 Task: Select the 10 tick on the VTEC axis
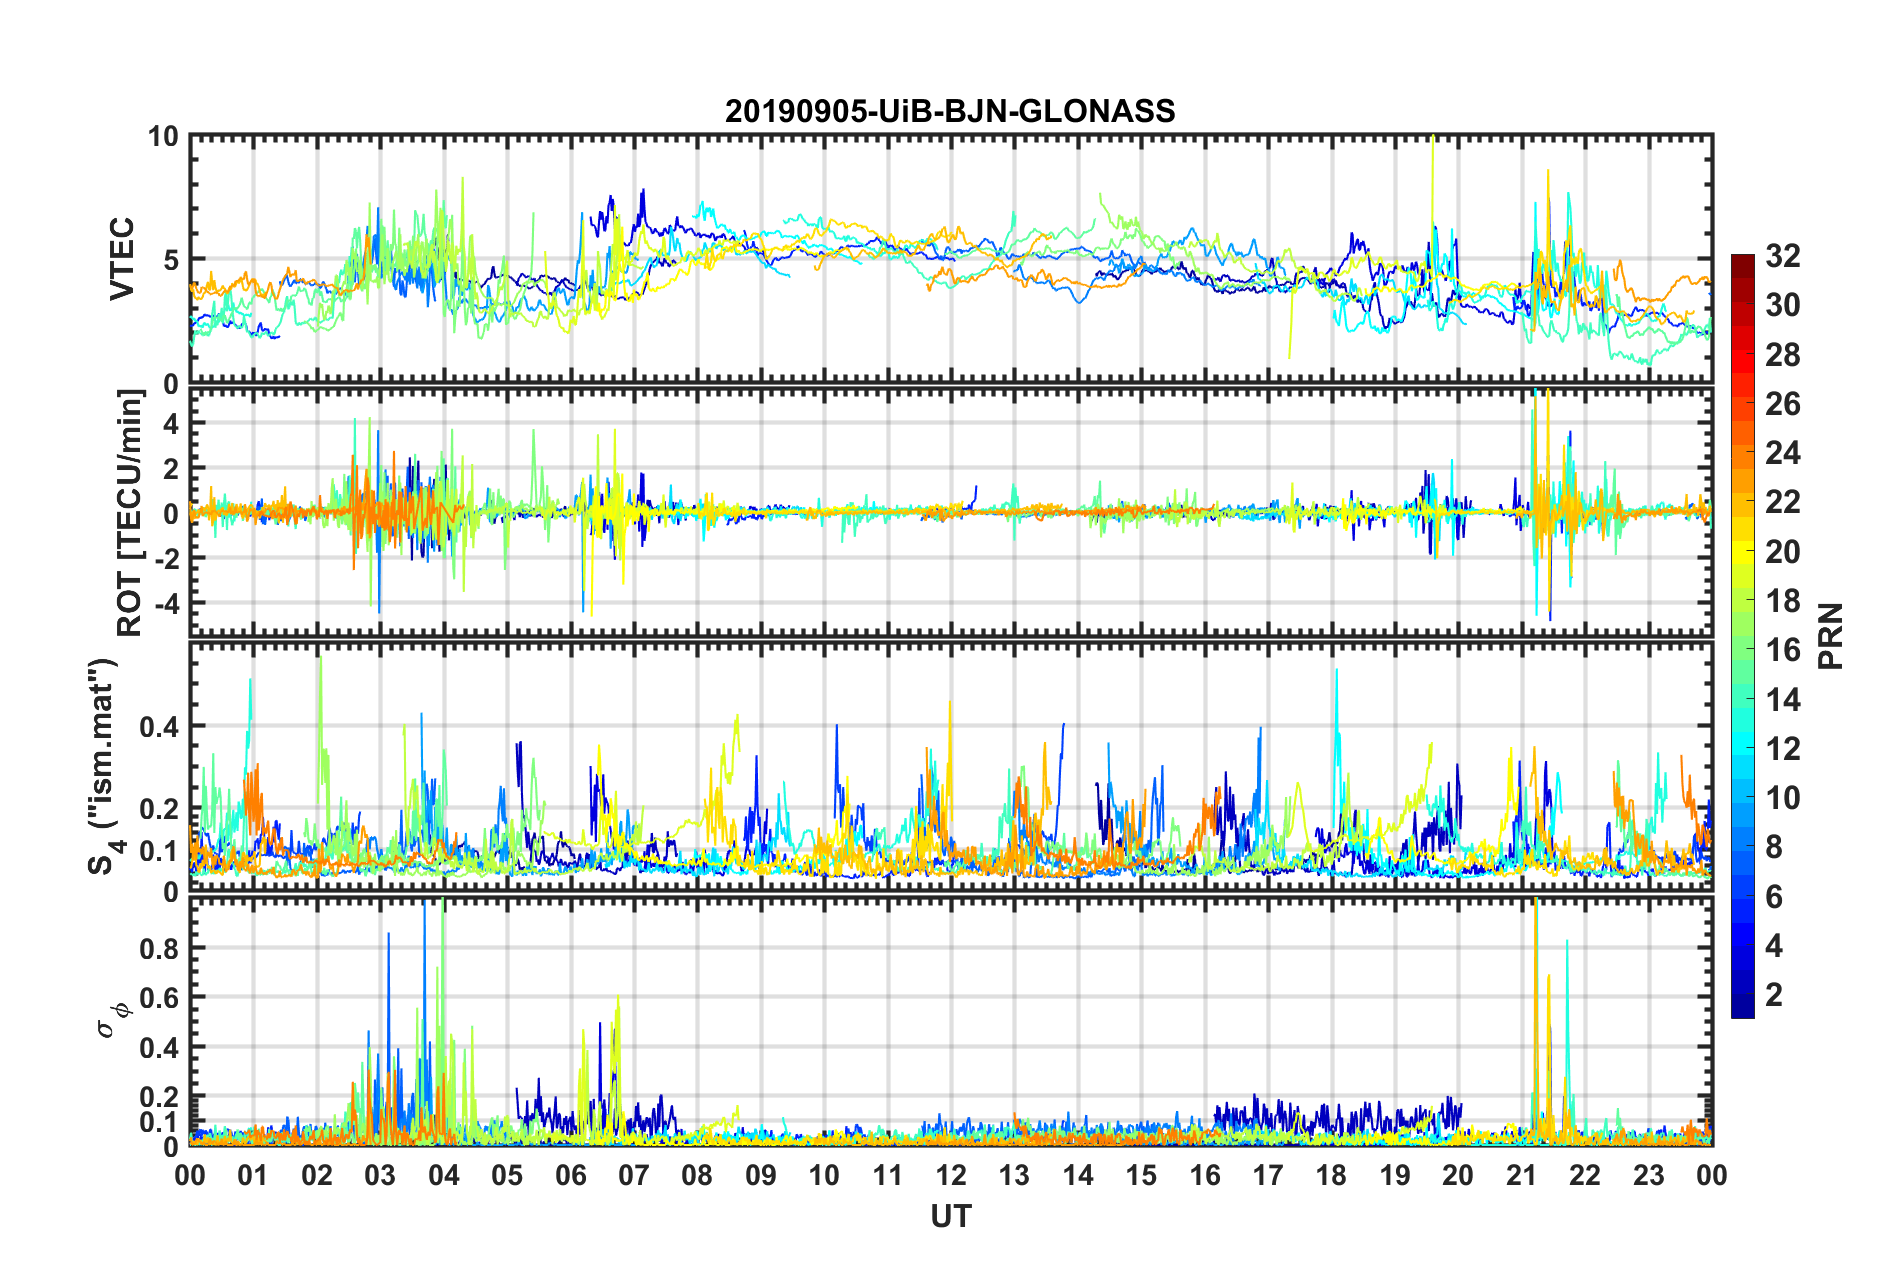click(x=164, y=136)
